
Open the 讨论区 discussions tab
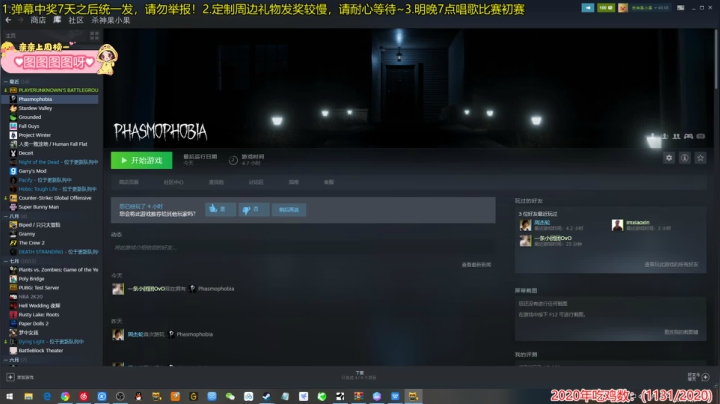256,182
